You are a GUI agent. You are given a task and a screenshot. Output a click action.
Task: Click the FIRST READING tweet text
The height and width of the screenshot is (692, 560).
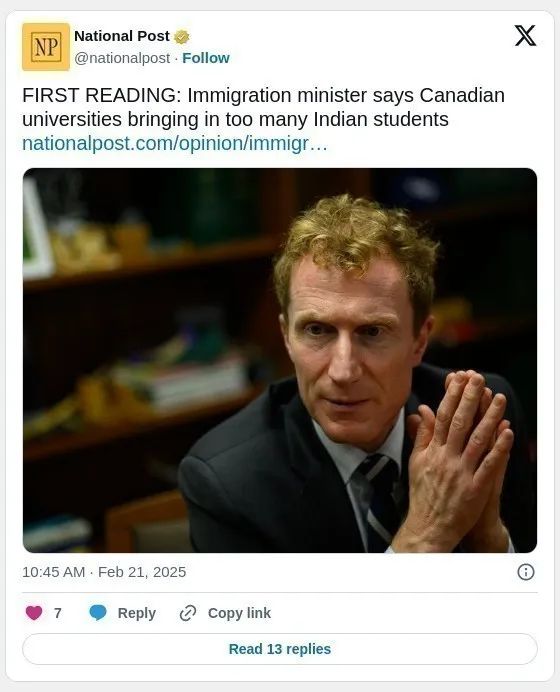coord(263,107)
